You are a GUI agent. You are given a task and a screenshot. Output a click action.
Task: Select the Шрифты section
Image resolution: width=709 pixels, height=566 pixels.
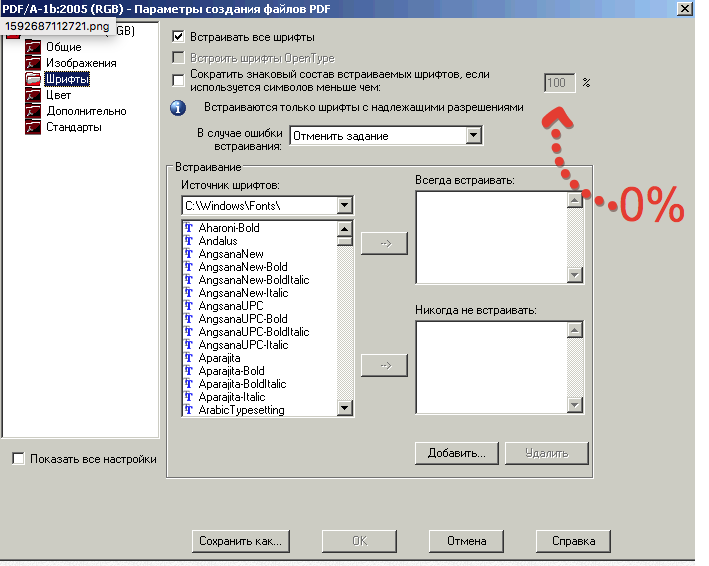(x=67, y=79)
